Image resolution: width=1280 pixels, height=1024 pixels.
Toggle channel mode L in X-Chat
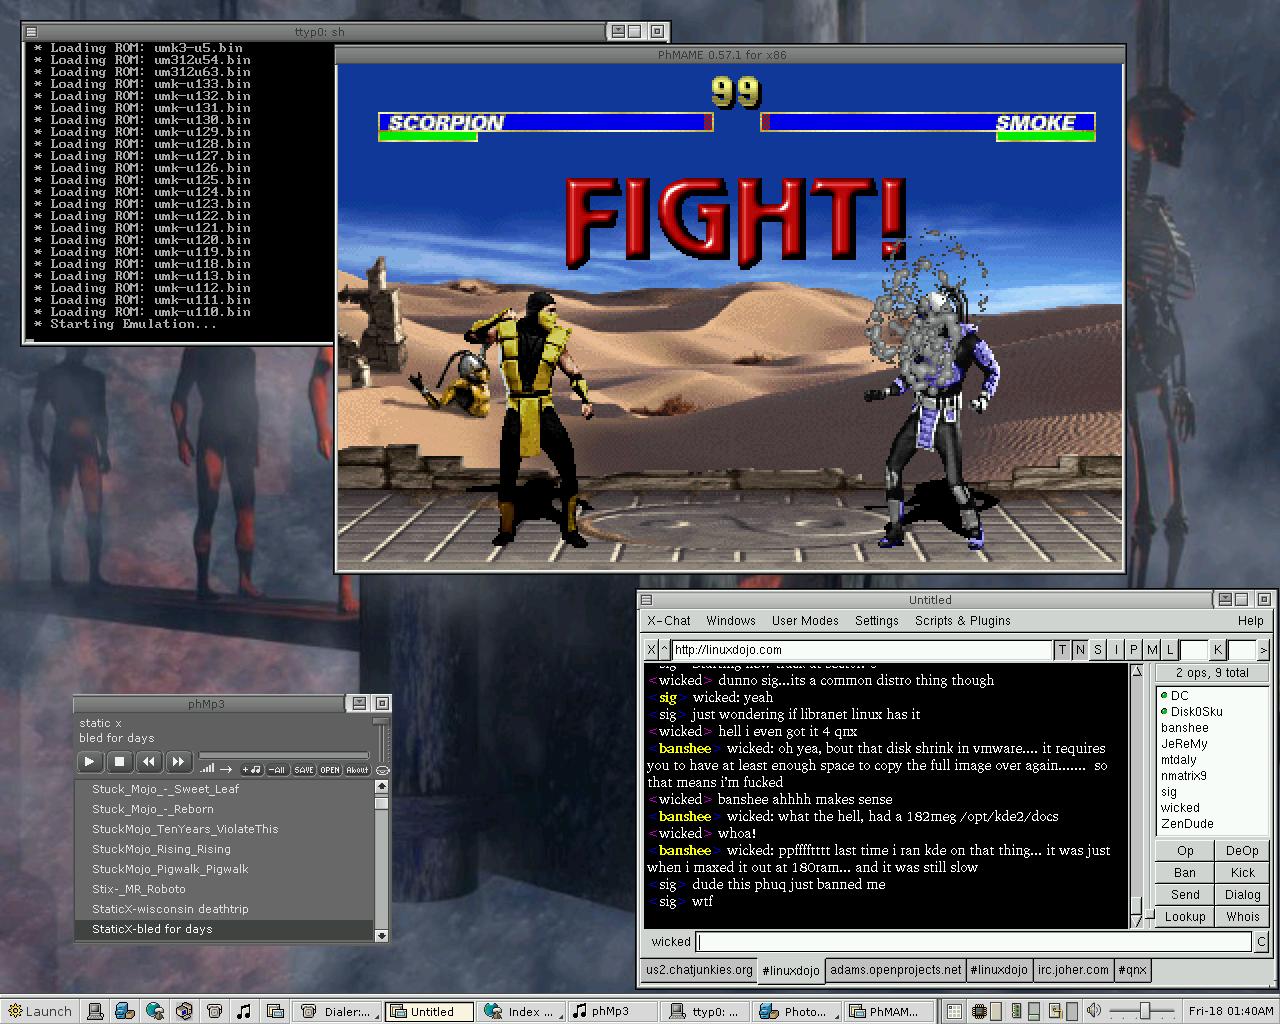pos(1170,650)
